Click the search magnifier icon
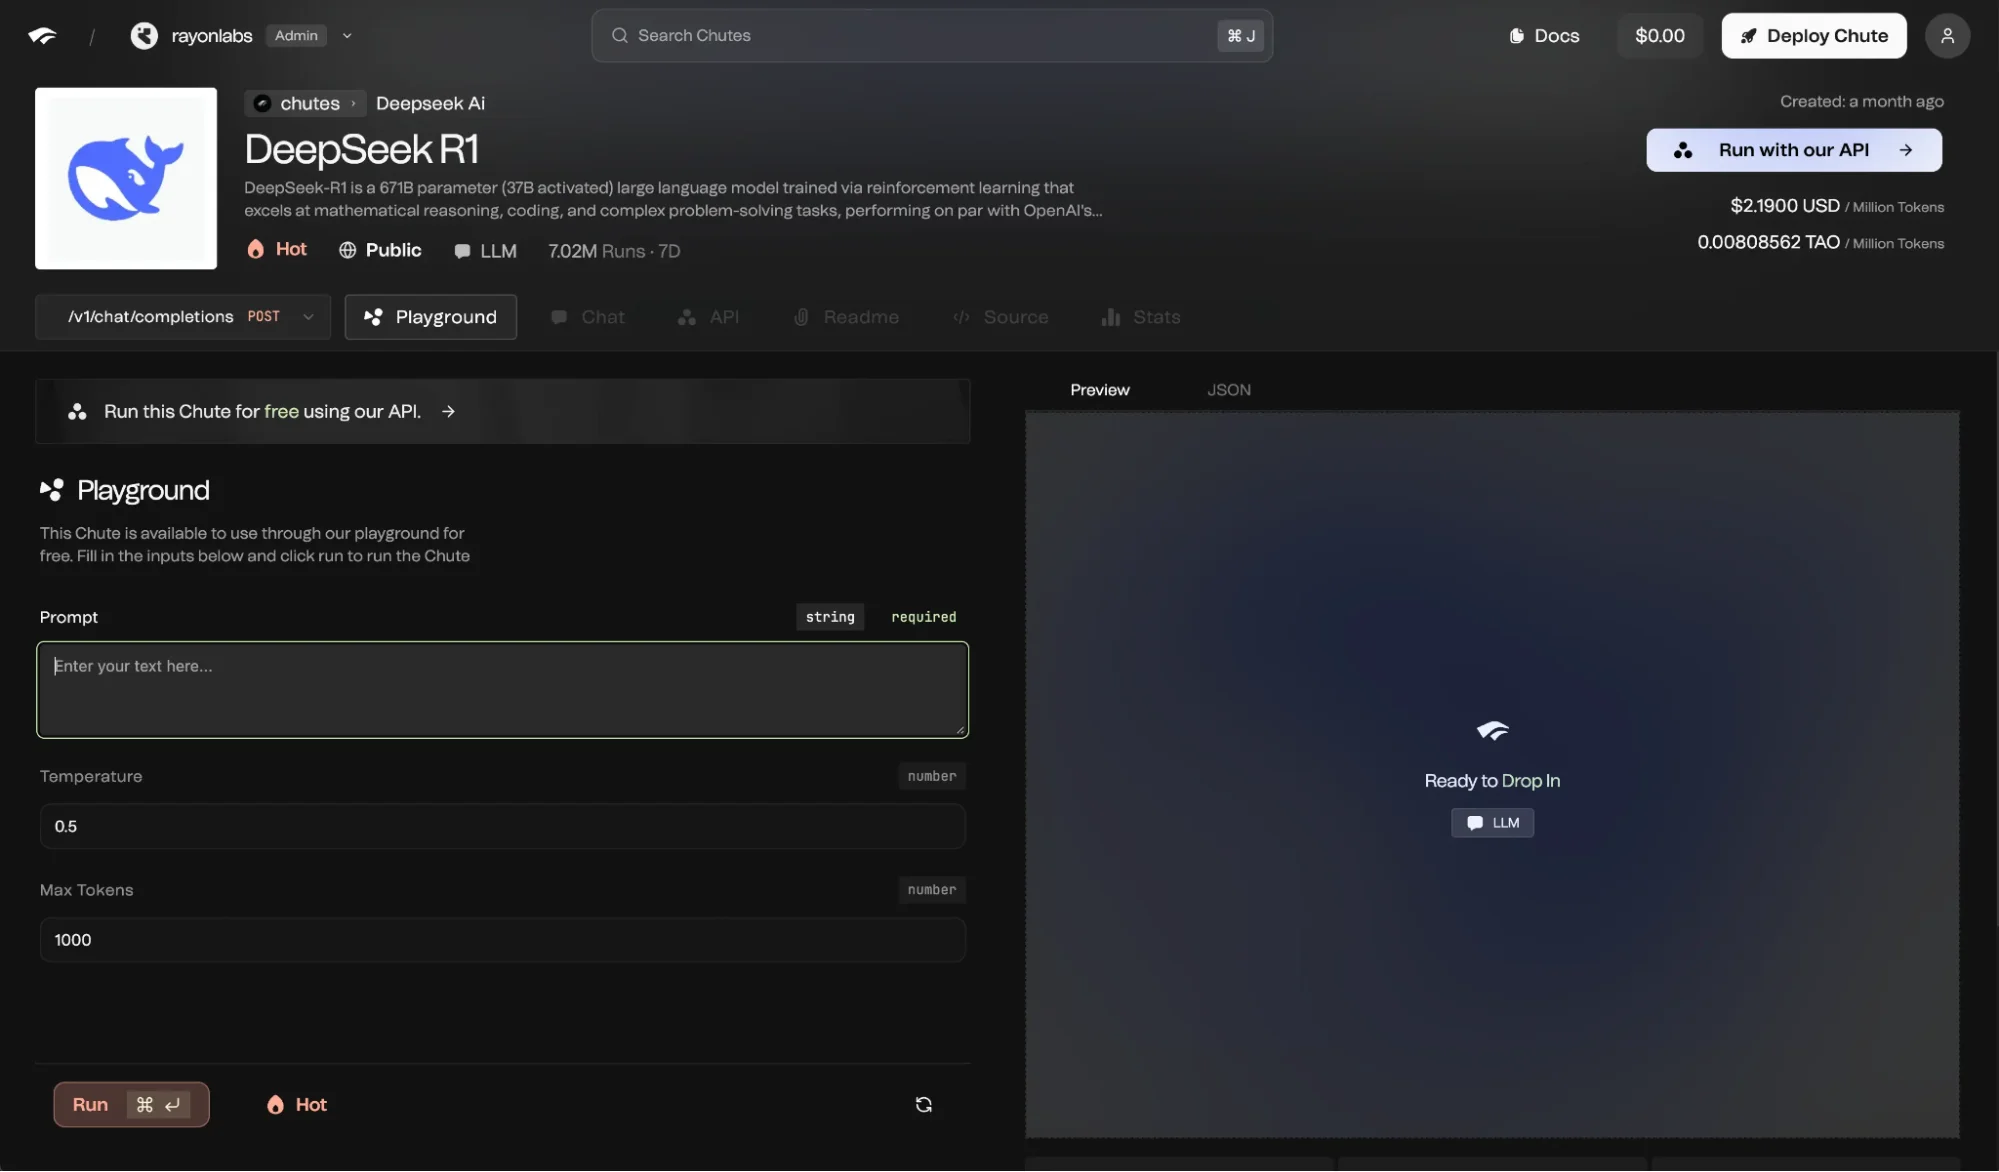1999x1172 pixels. (620, 36)
